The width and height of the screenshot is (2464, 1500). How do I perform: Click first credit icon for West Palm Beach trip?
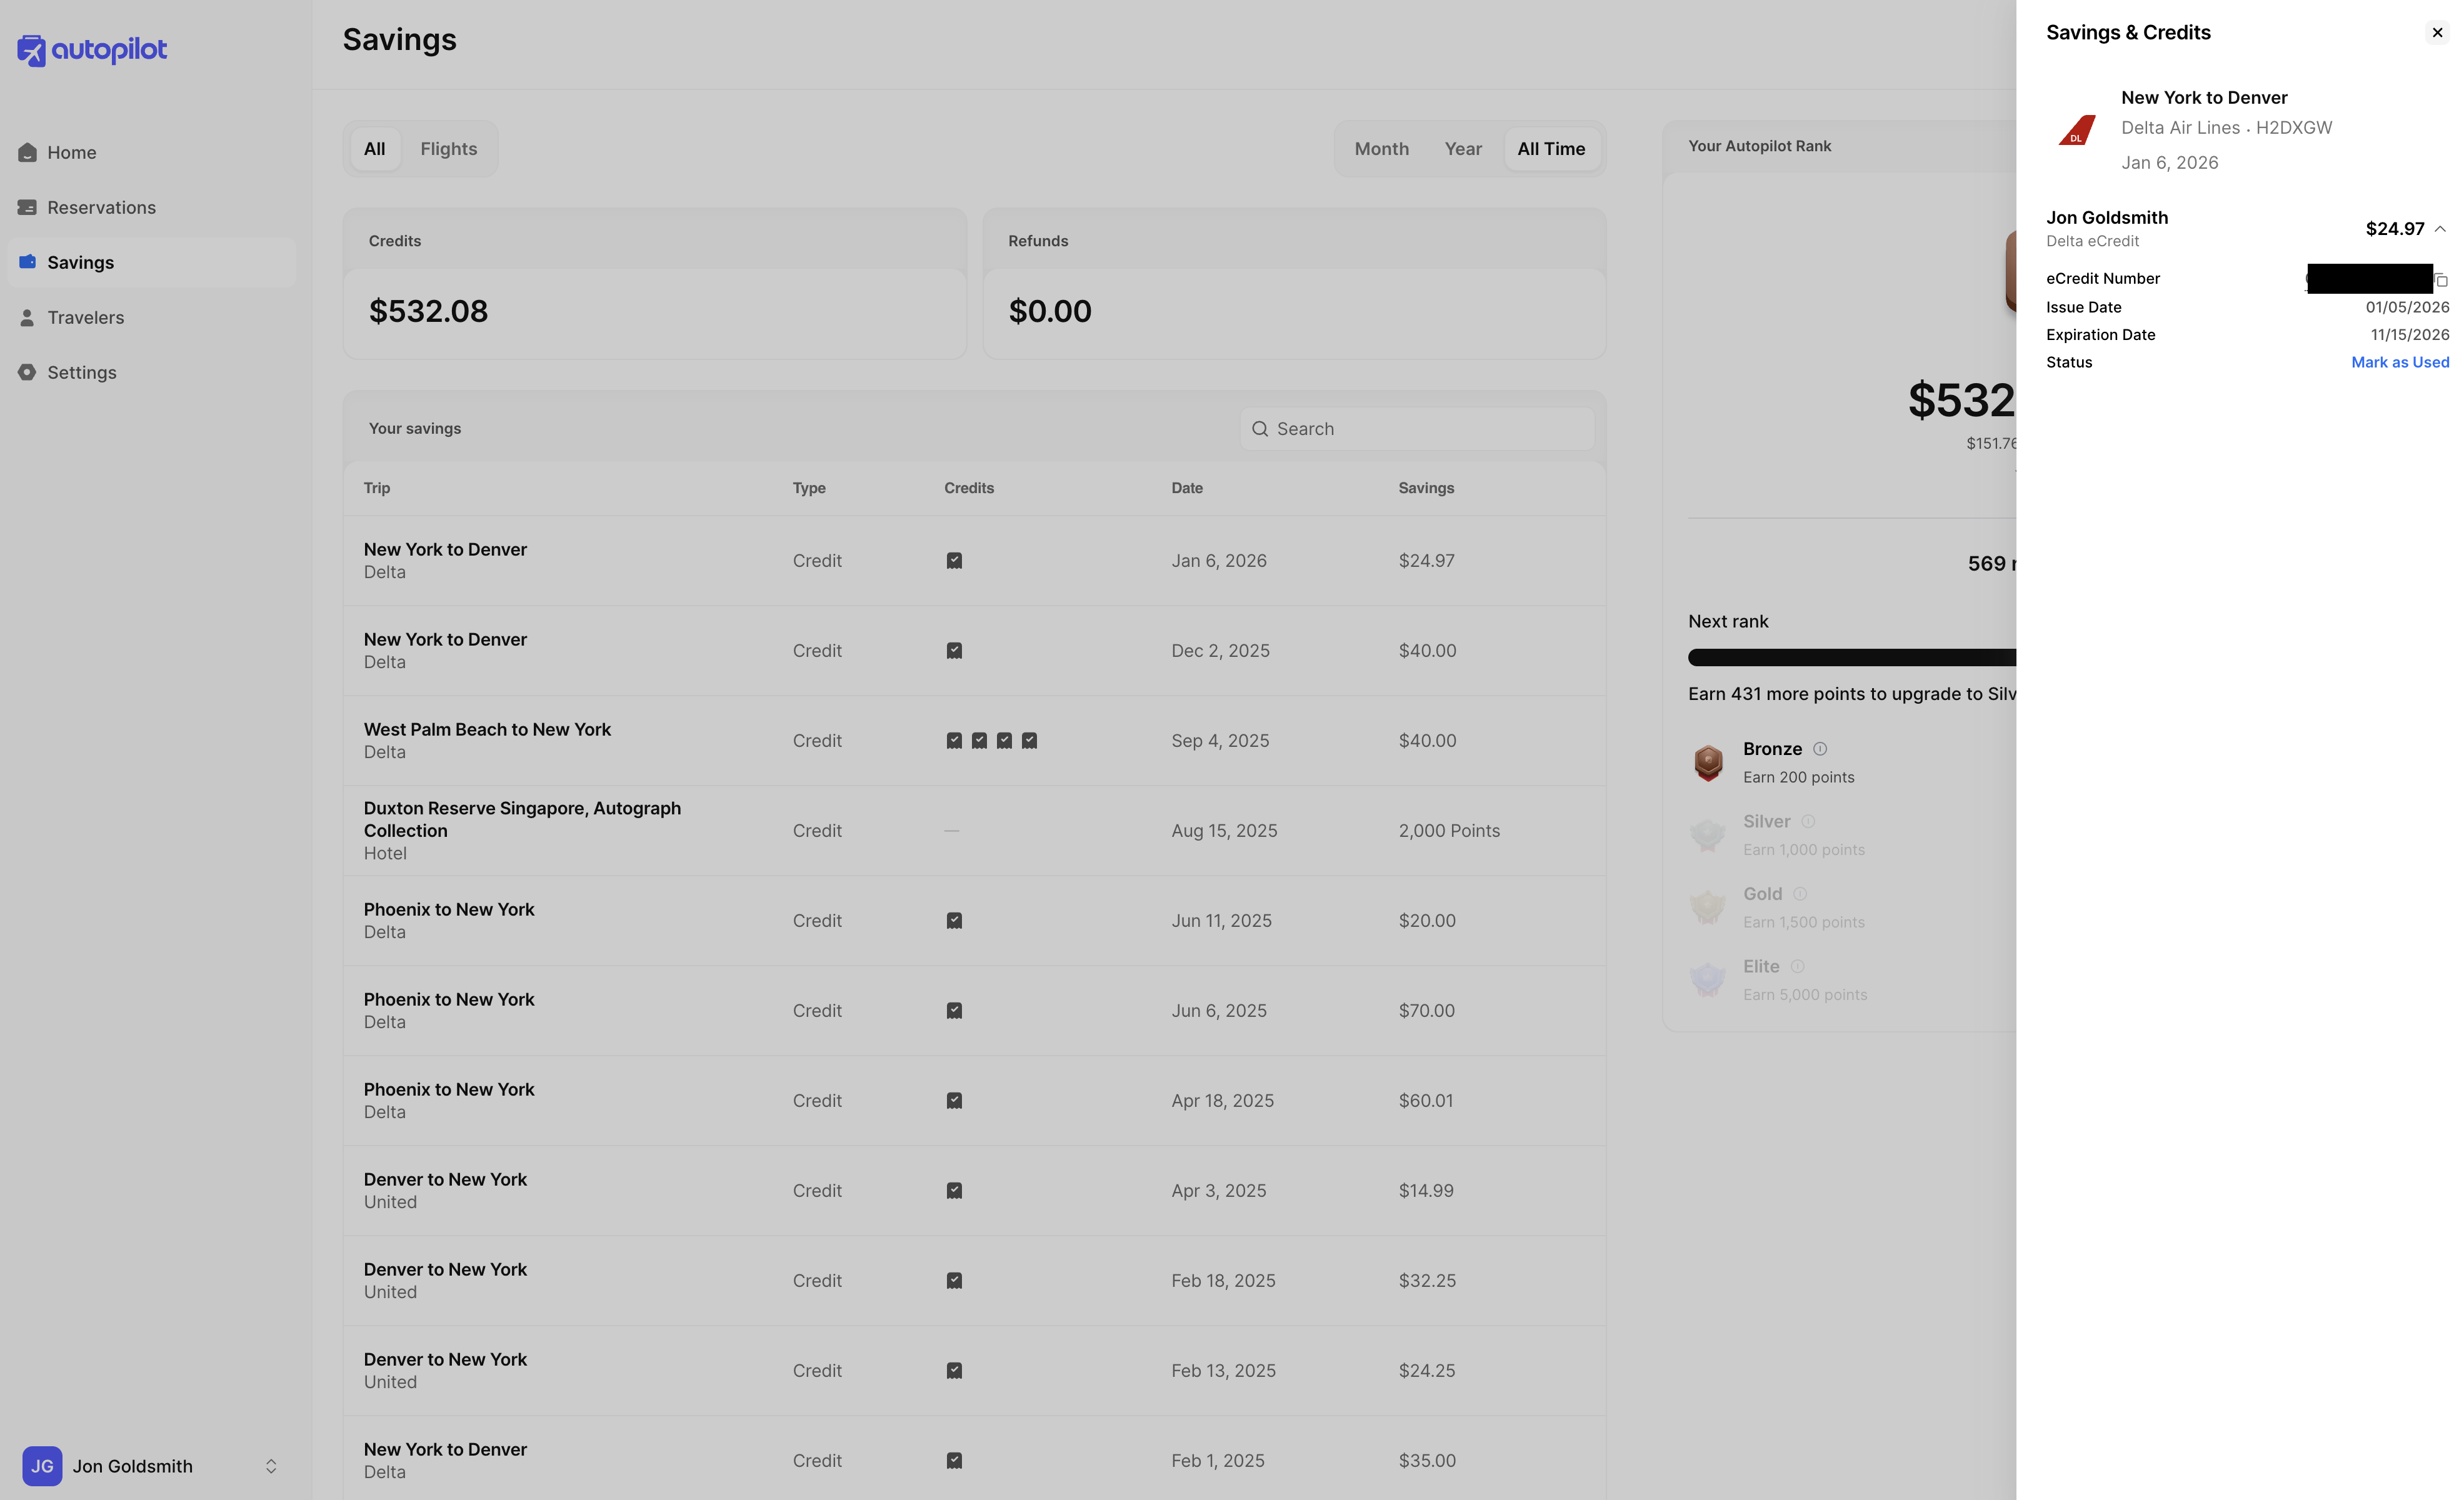tap(954, 741)
